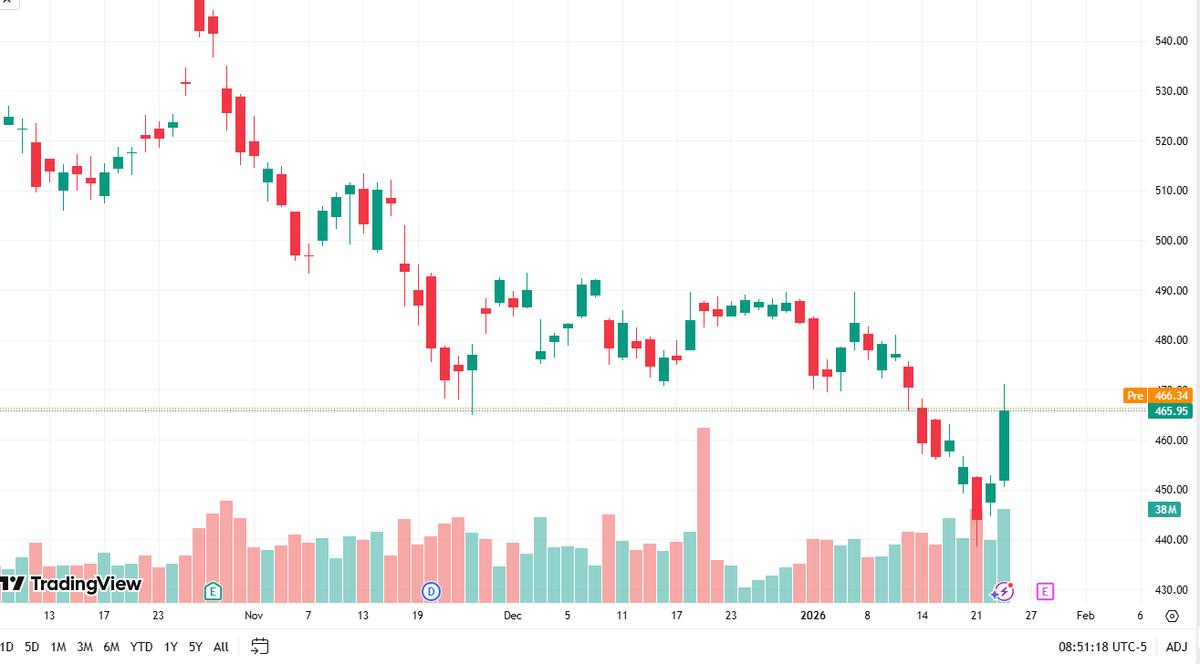Click the 465.95 current price label
This screenshot has height=664, width=1200.
tap(1163, 411)
